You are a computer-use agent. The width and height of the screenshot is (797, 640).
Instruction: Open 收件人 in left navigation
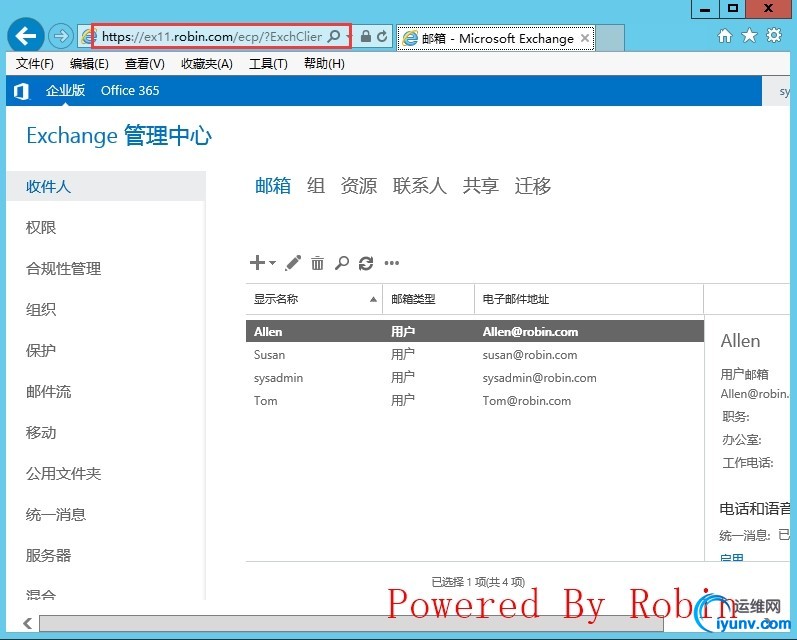point(106,186)
